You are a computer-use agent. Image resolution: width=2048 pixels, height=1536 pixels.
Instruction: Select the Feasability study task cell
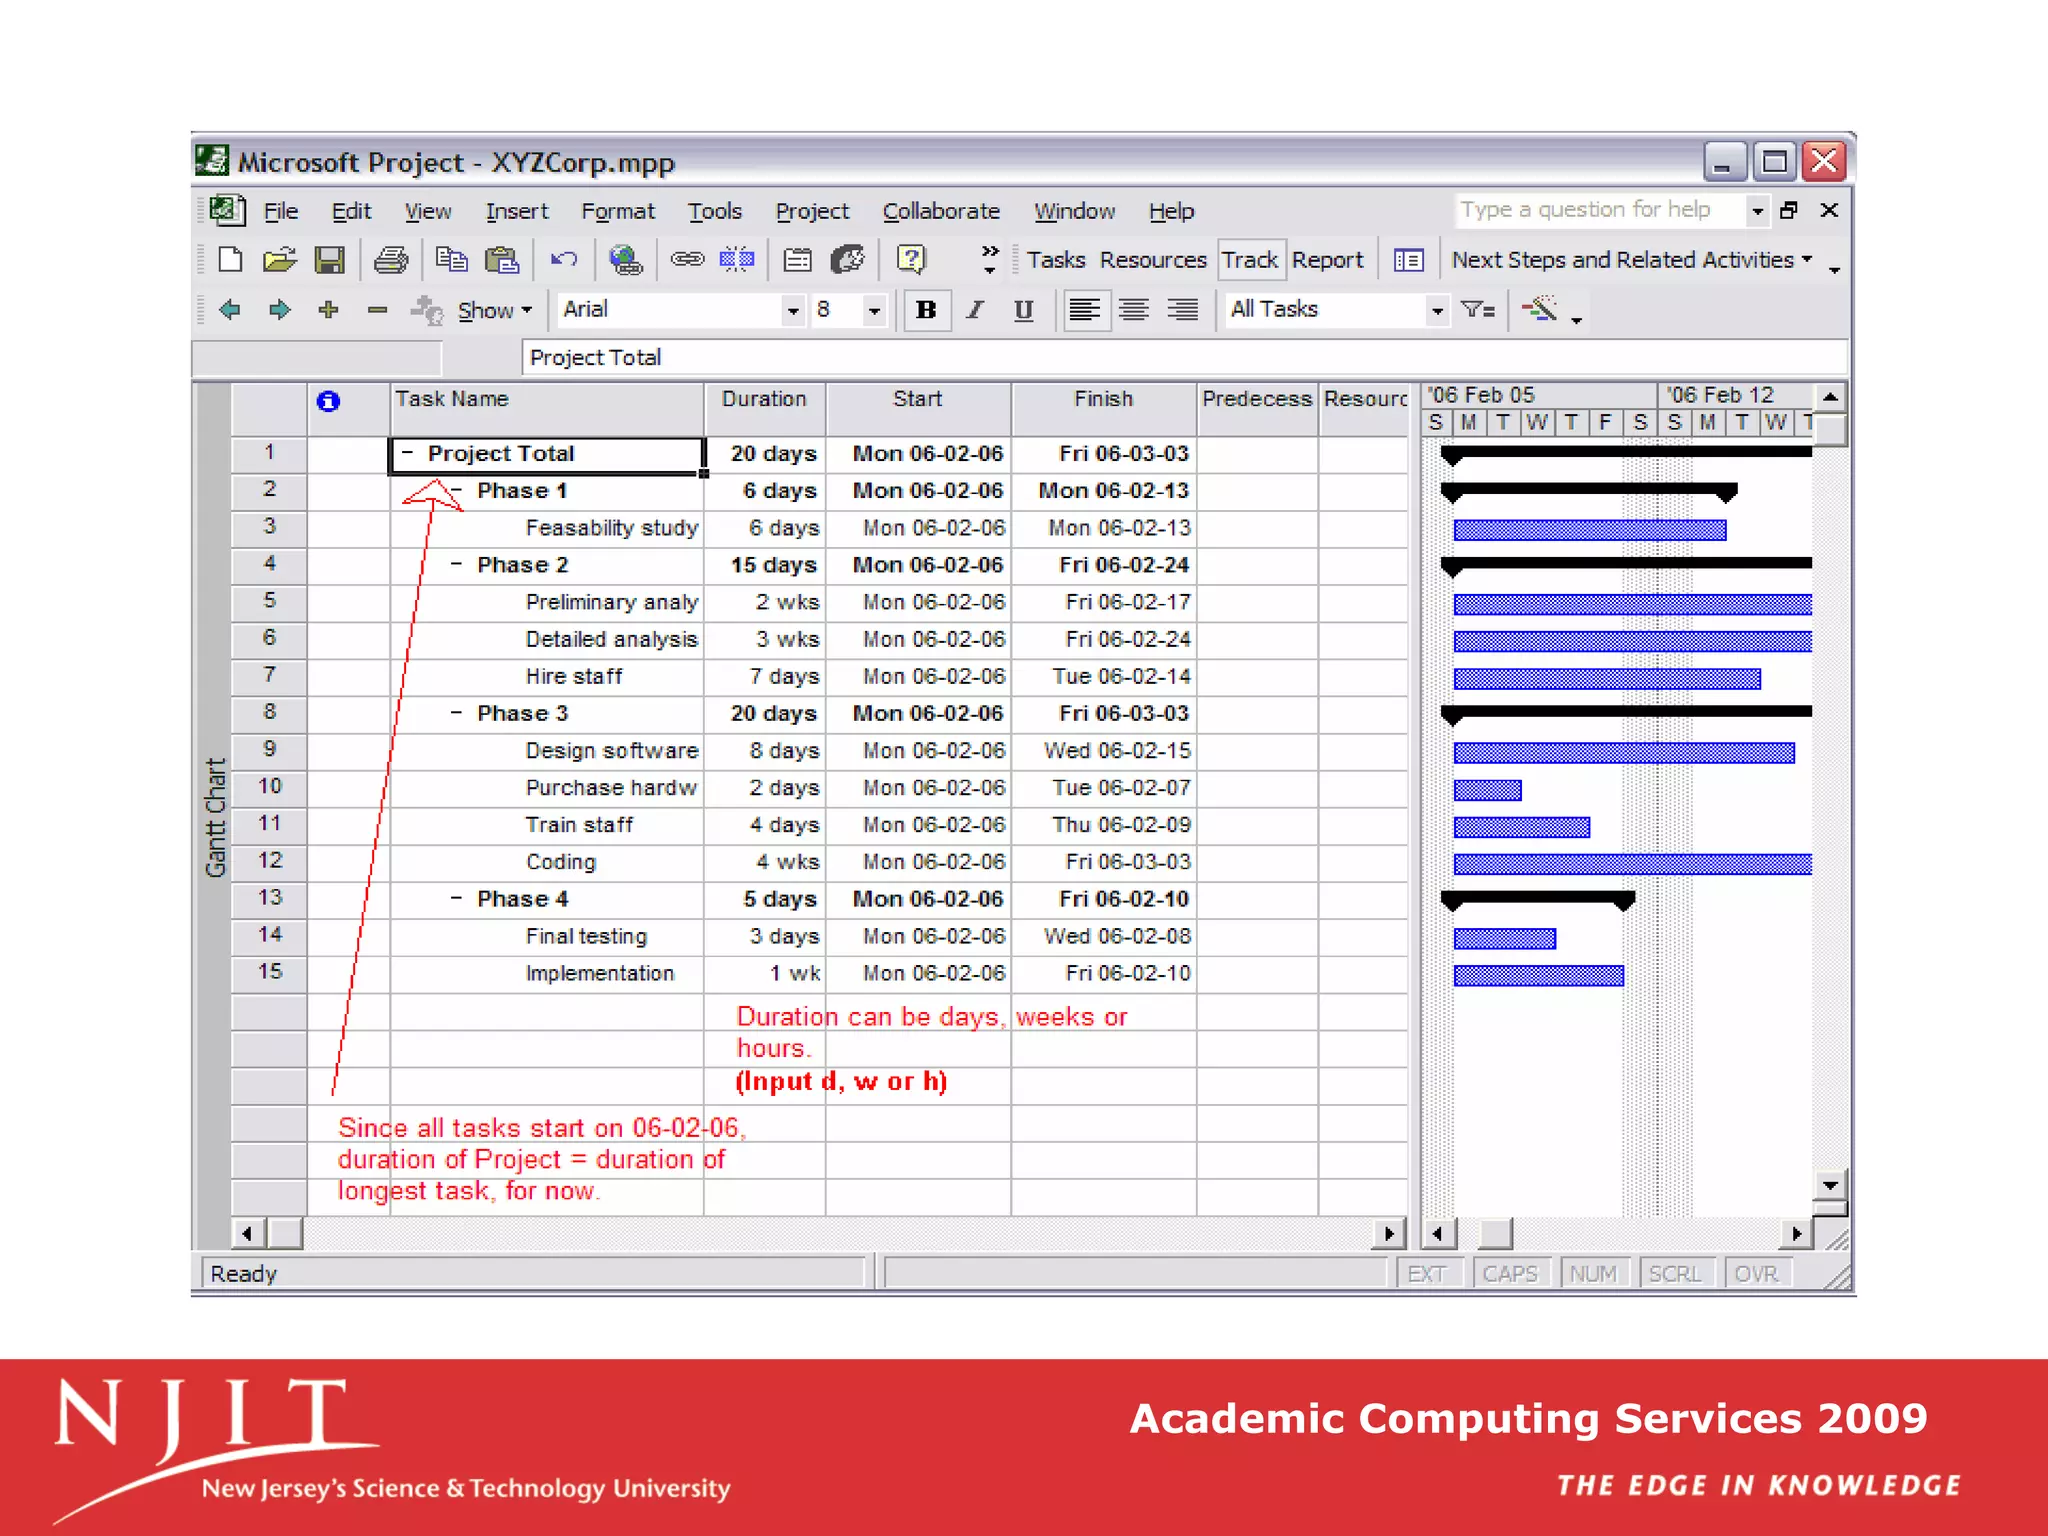tap(547, 528)
